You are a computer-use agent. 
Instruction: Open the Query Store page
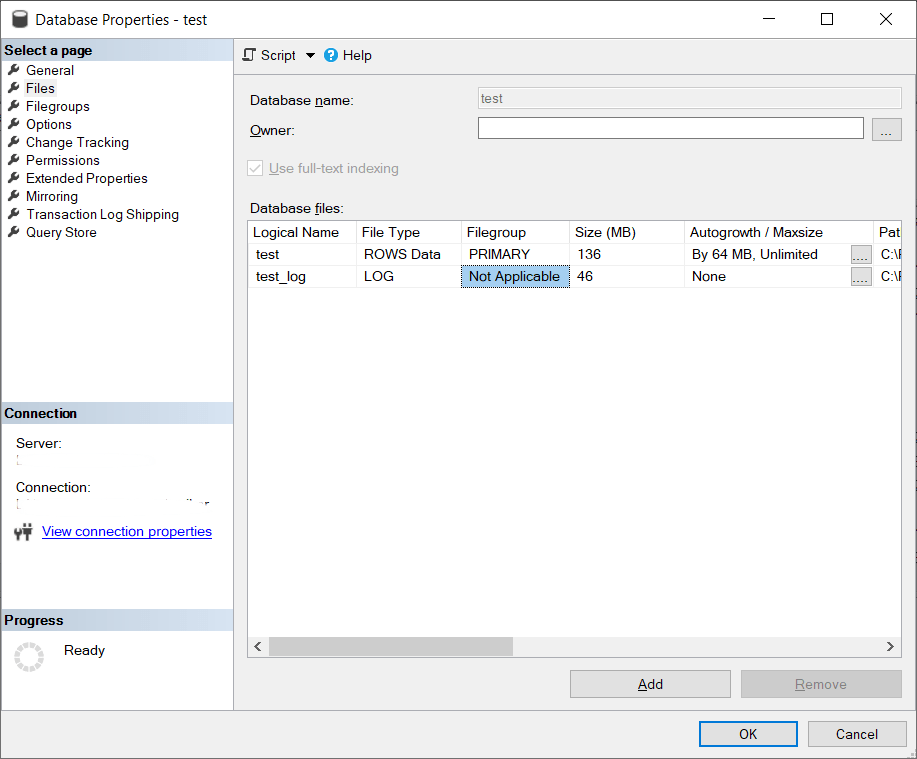click(59, 232)
